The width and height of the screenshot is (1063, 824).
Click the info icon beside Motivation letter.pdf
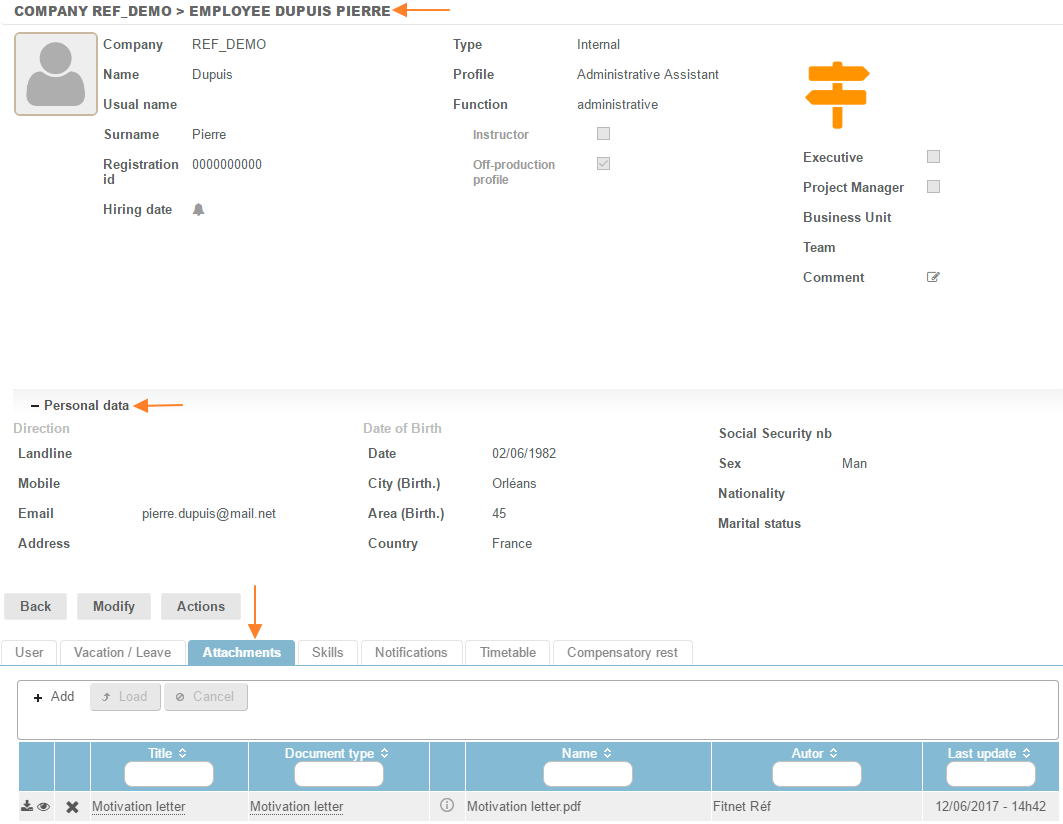pyautogui.click(x=447, y=805)
